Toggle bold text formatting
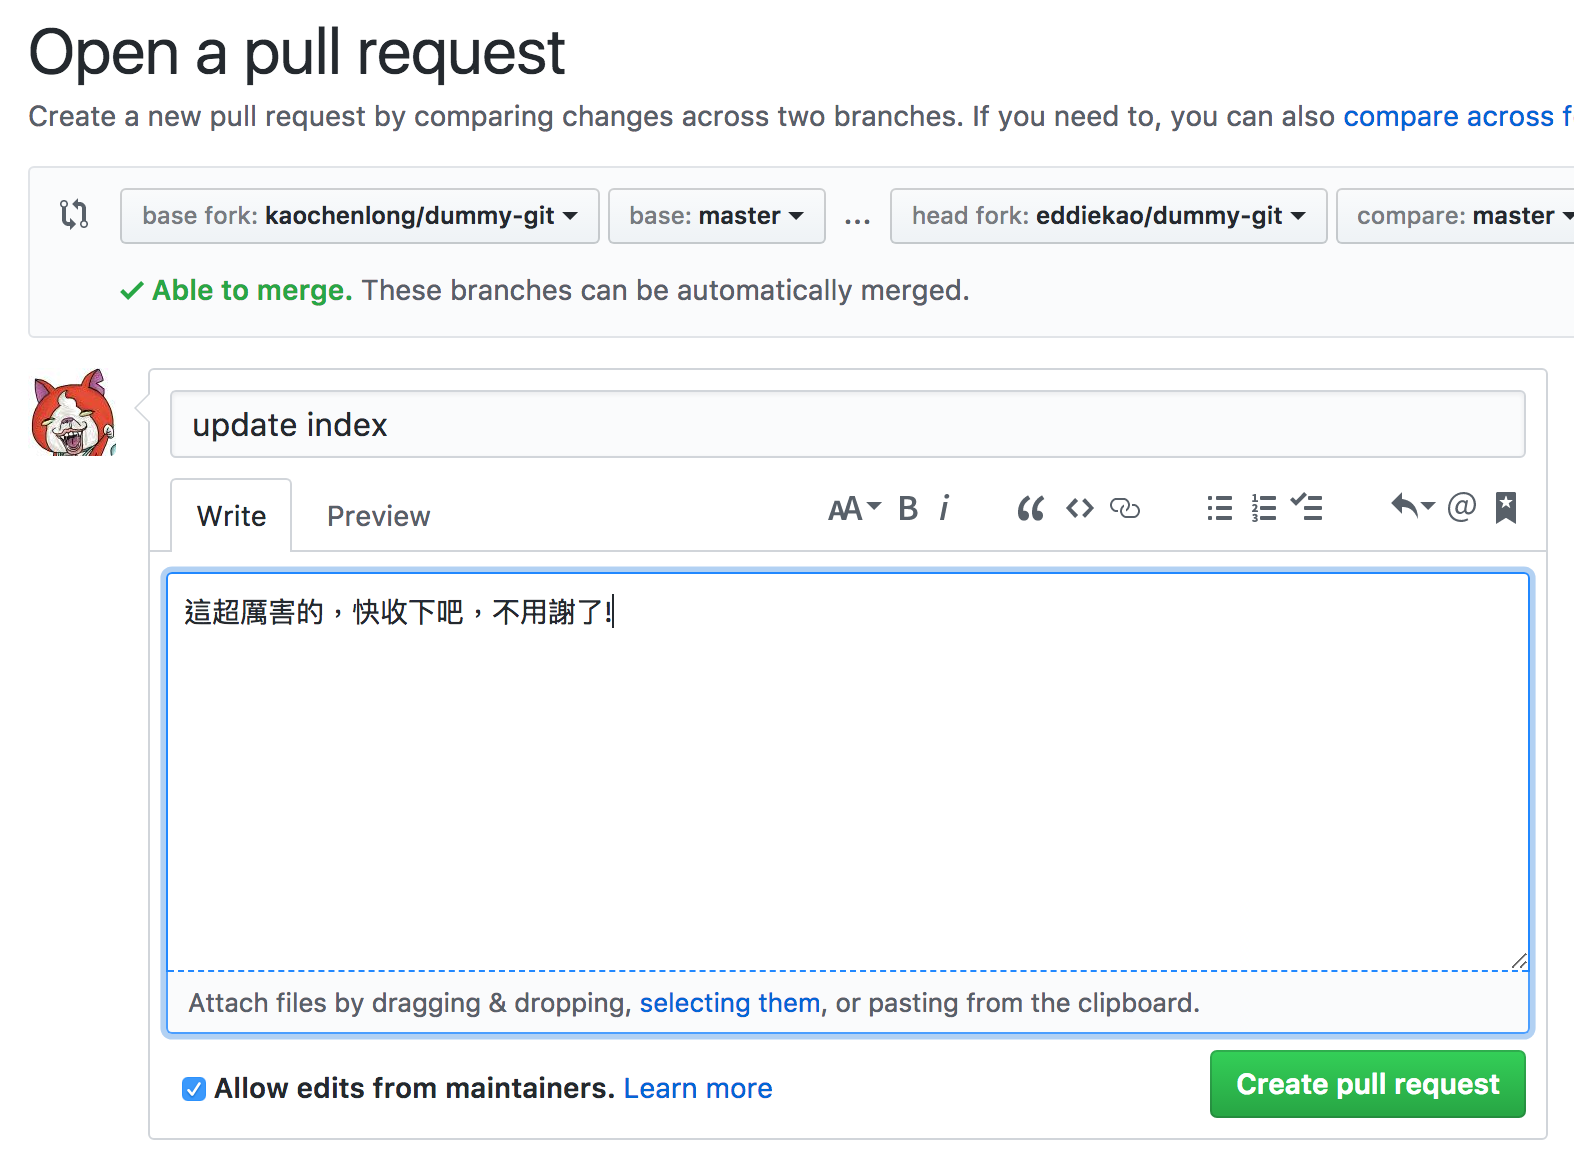The image size is (1574, 1164). pos(907,509)
